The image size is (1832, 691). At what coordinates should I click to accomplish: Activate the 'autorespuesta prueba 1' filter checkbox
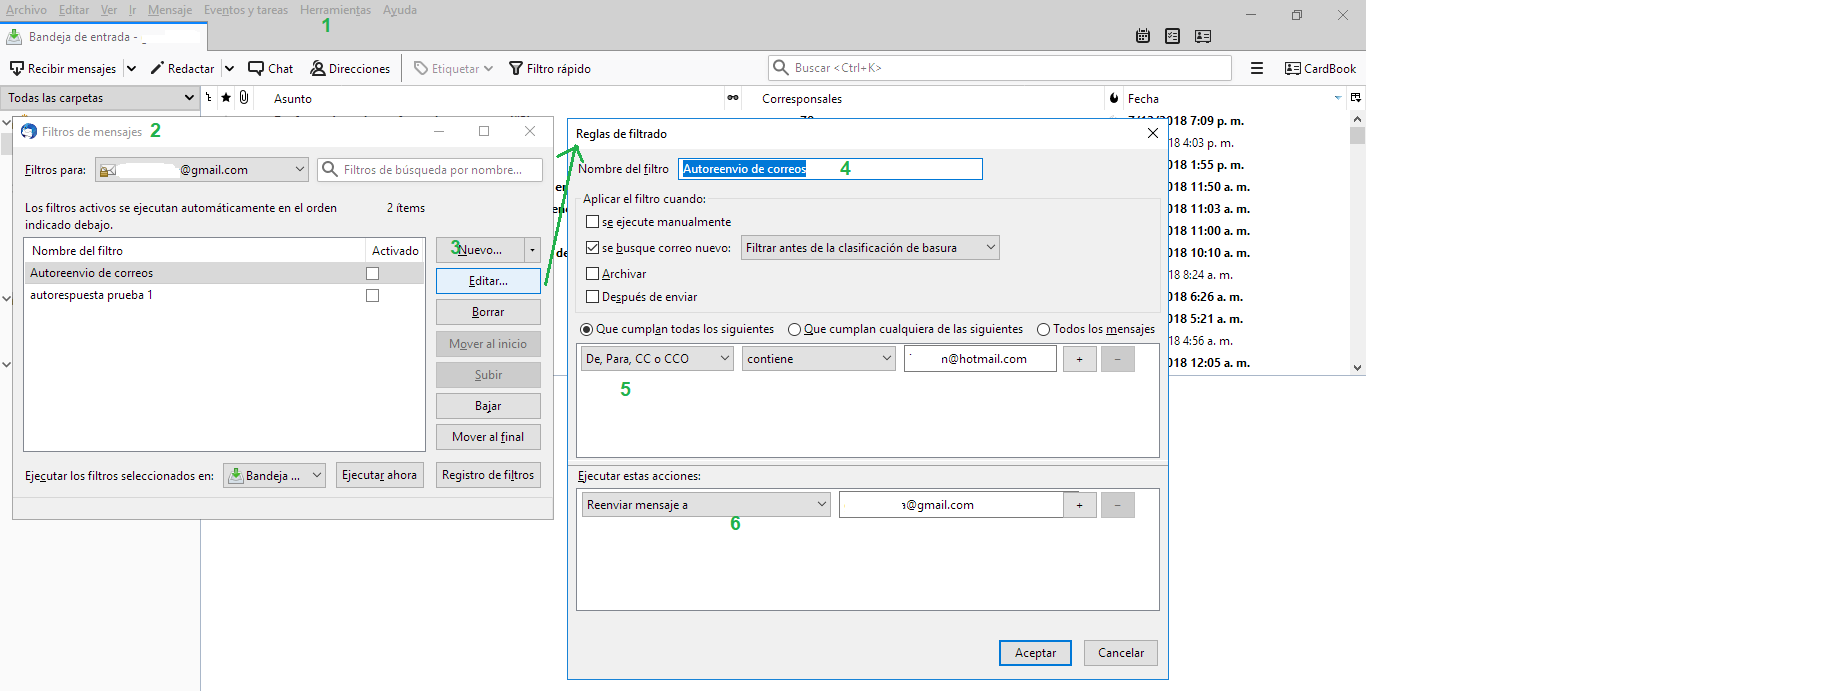(372, 296)
